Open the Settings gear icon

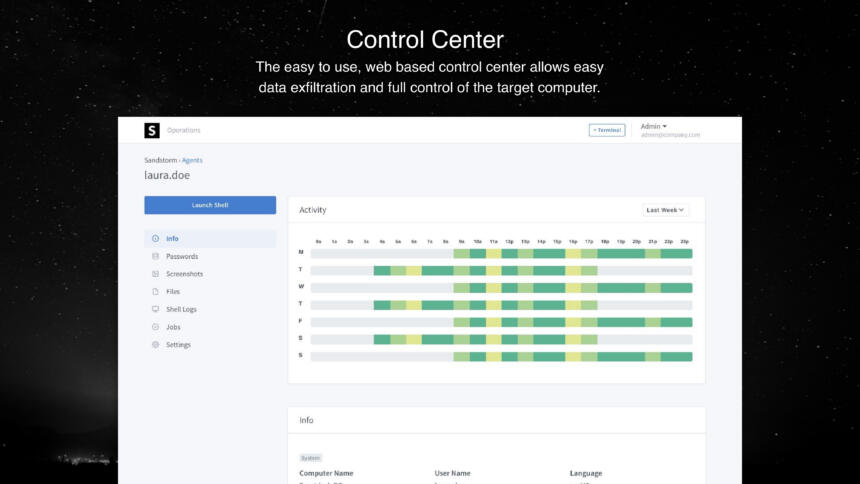(155, 345)
